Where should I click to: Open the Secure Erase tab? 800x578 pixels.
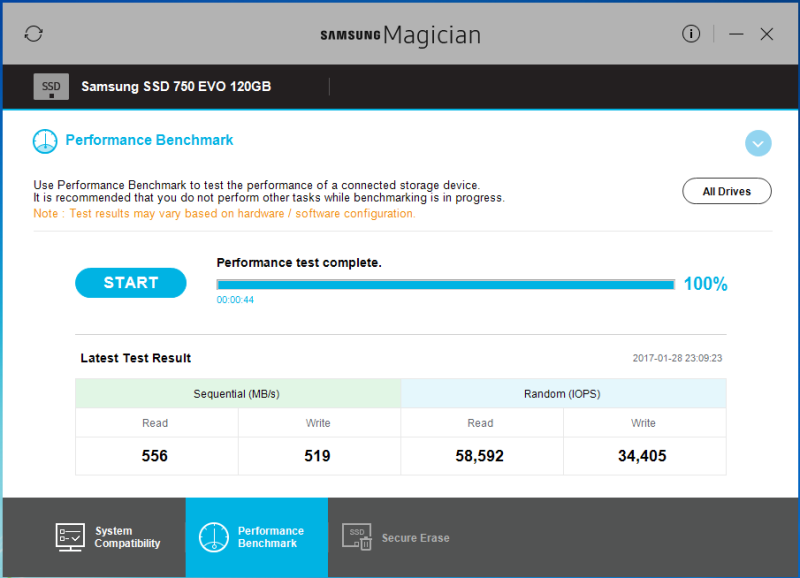[x=396, y=538]
